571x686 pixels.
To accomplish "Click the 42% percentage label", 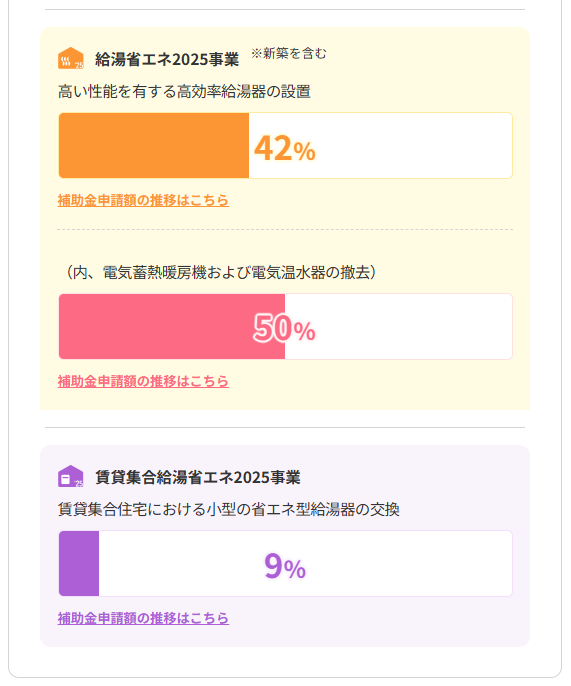I will (x=285, y=148).
